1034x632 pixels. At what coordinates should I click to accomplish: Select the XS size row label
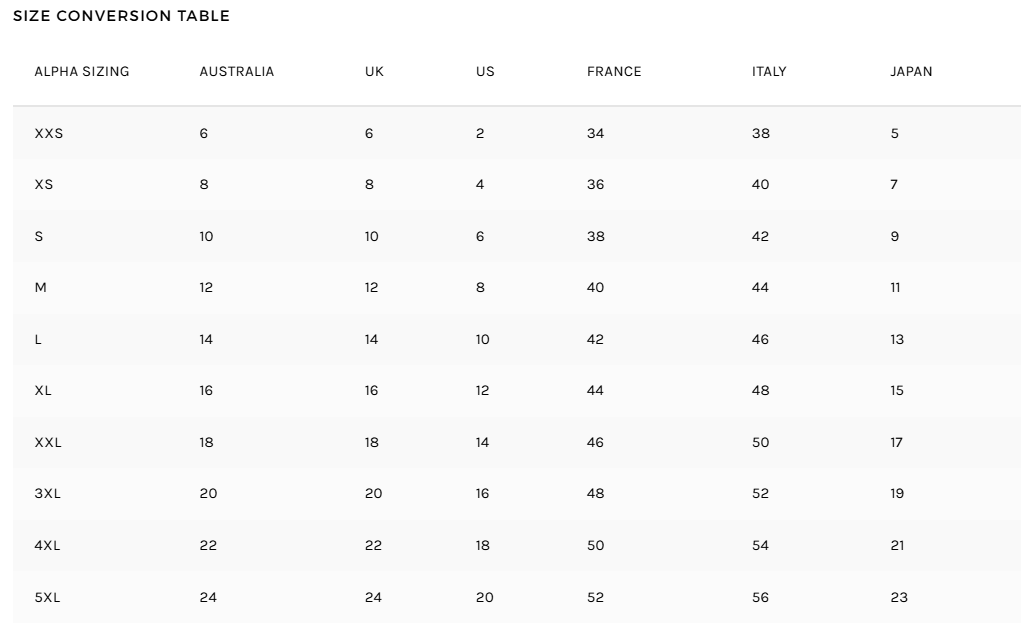[x=44, y=185]
